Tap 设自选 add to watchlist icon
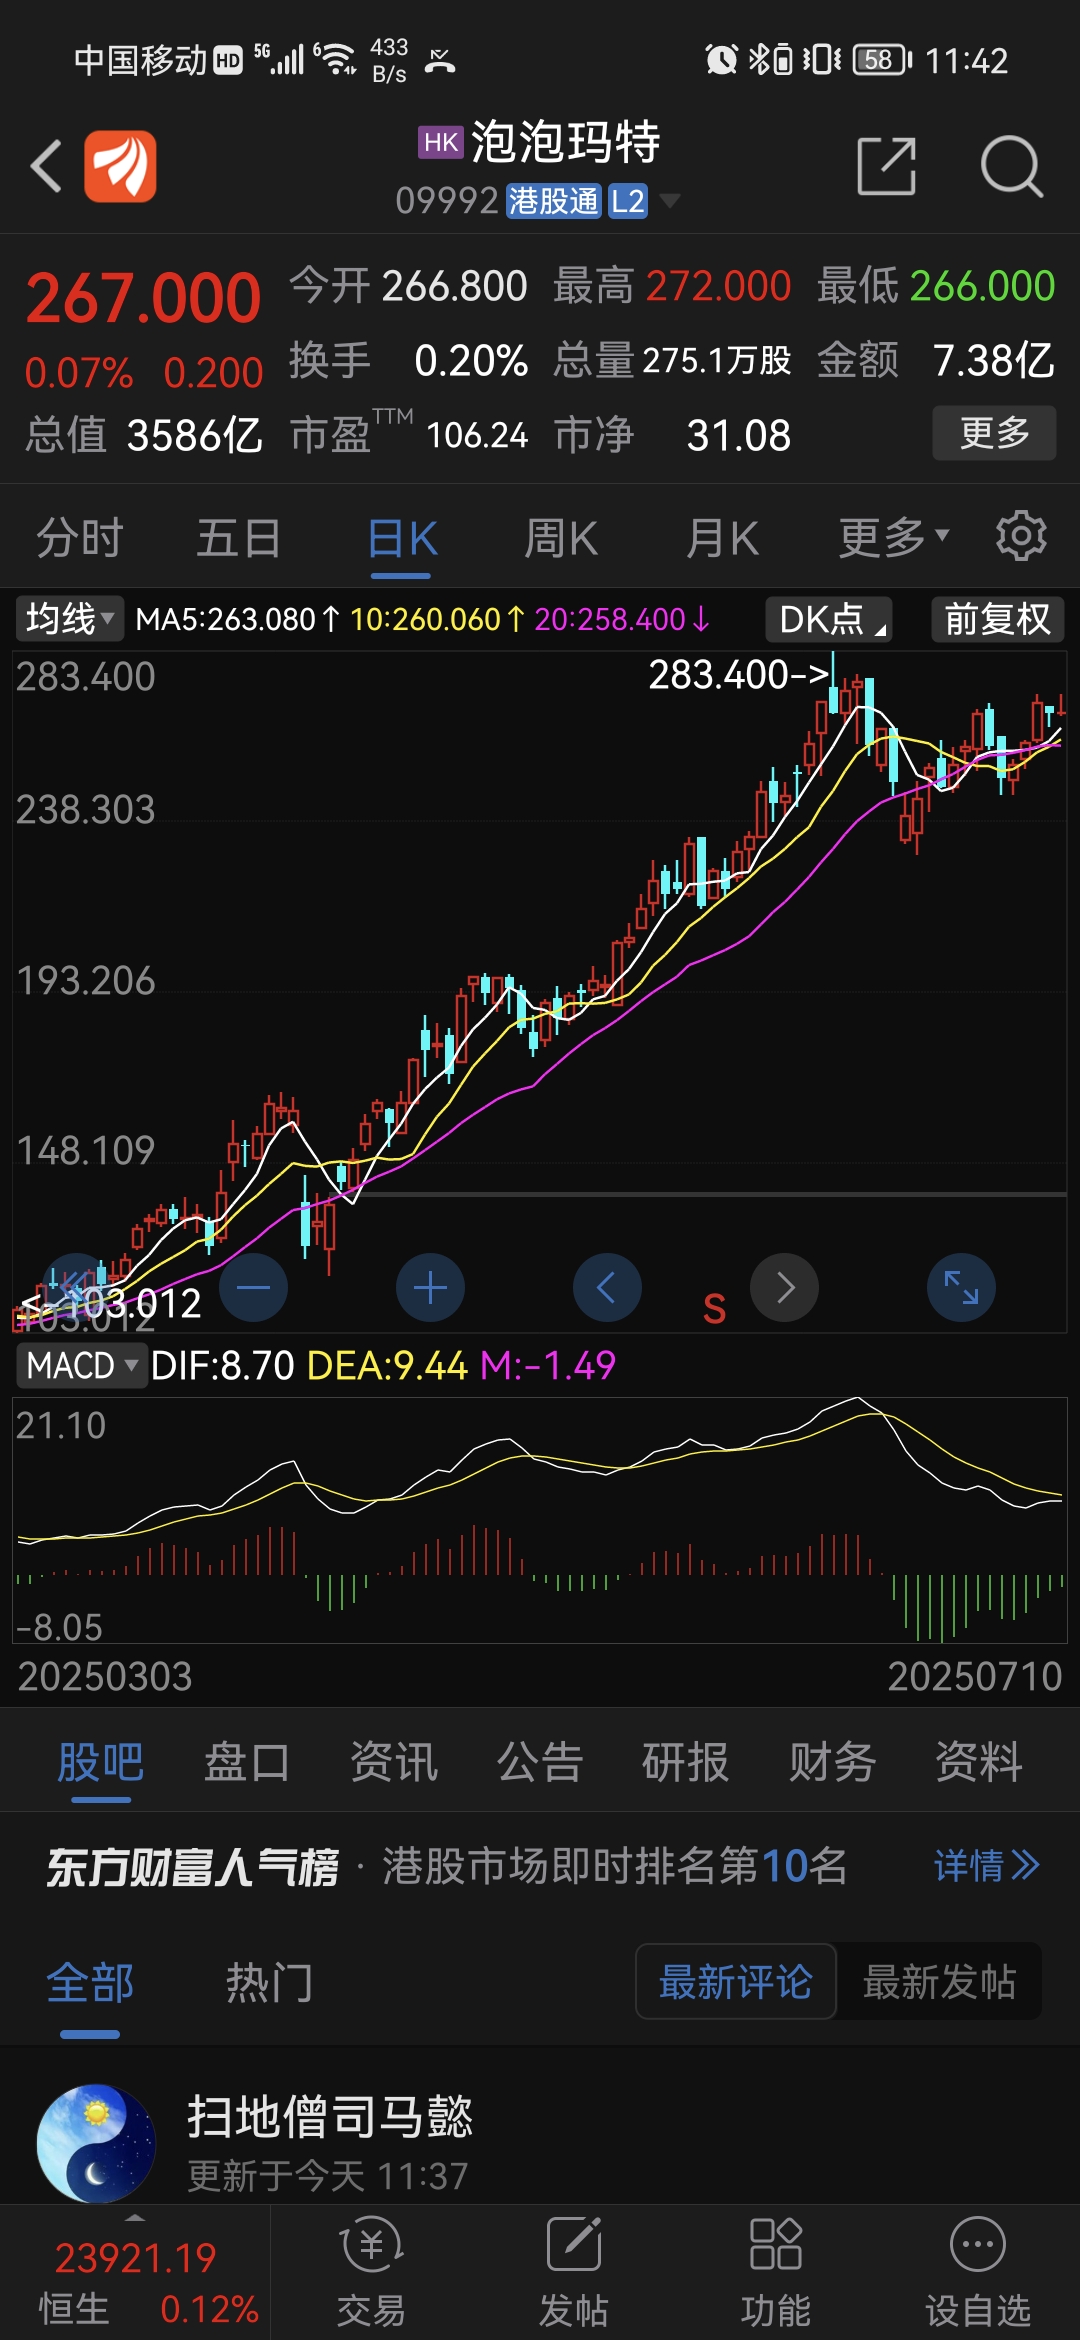 977,2274
